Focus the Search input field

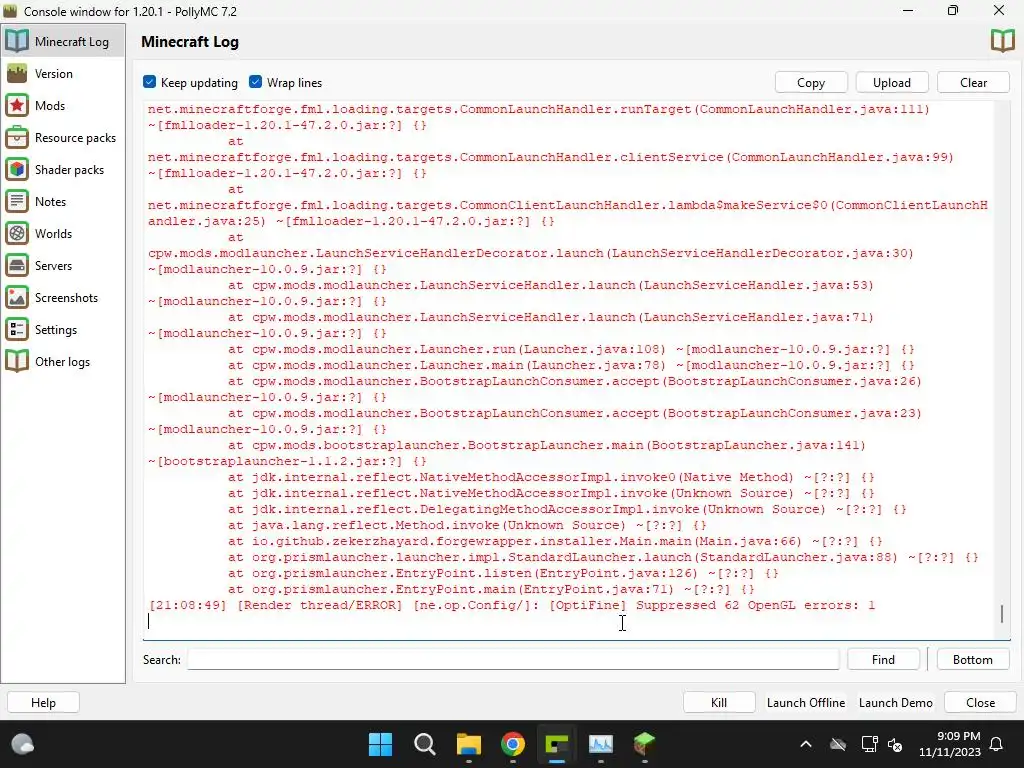(513, 659)
